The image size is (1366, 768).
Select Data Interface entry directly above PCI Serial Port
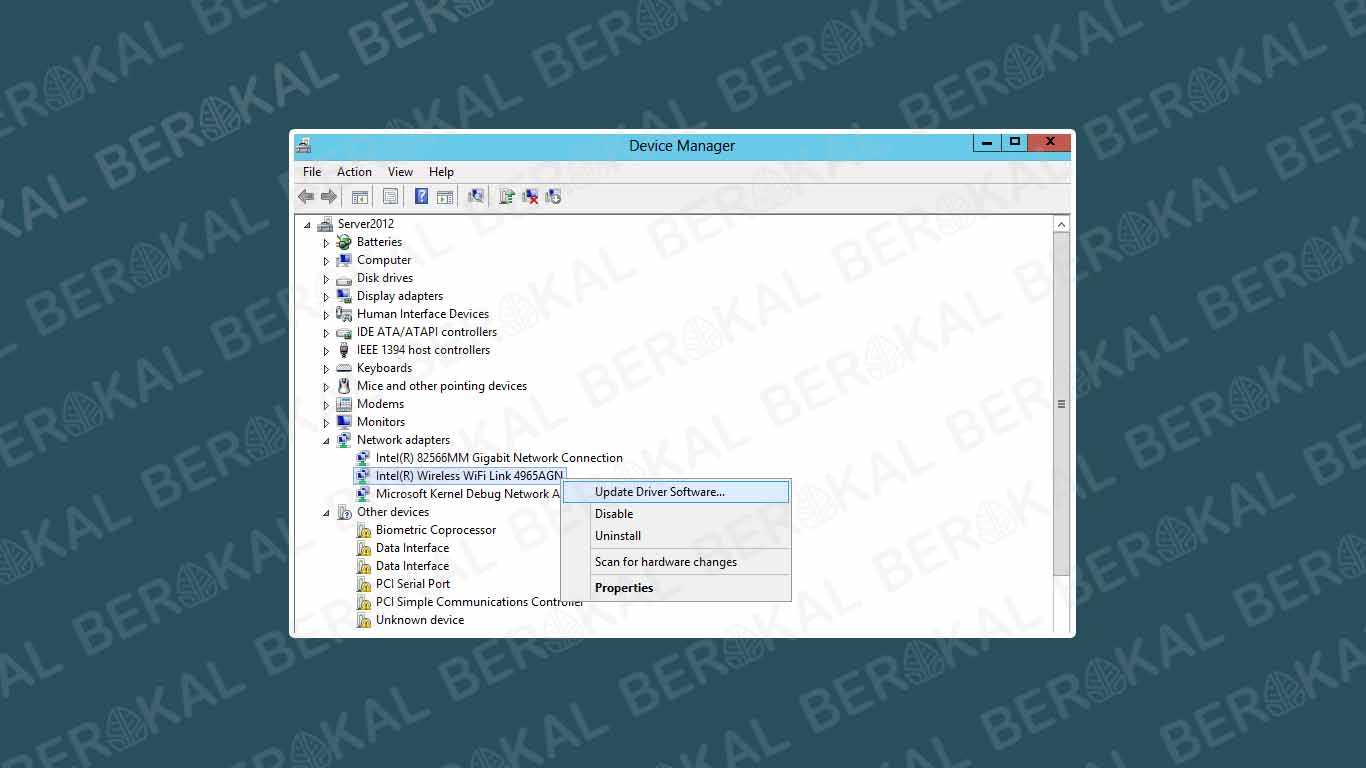tap(412, 566)
